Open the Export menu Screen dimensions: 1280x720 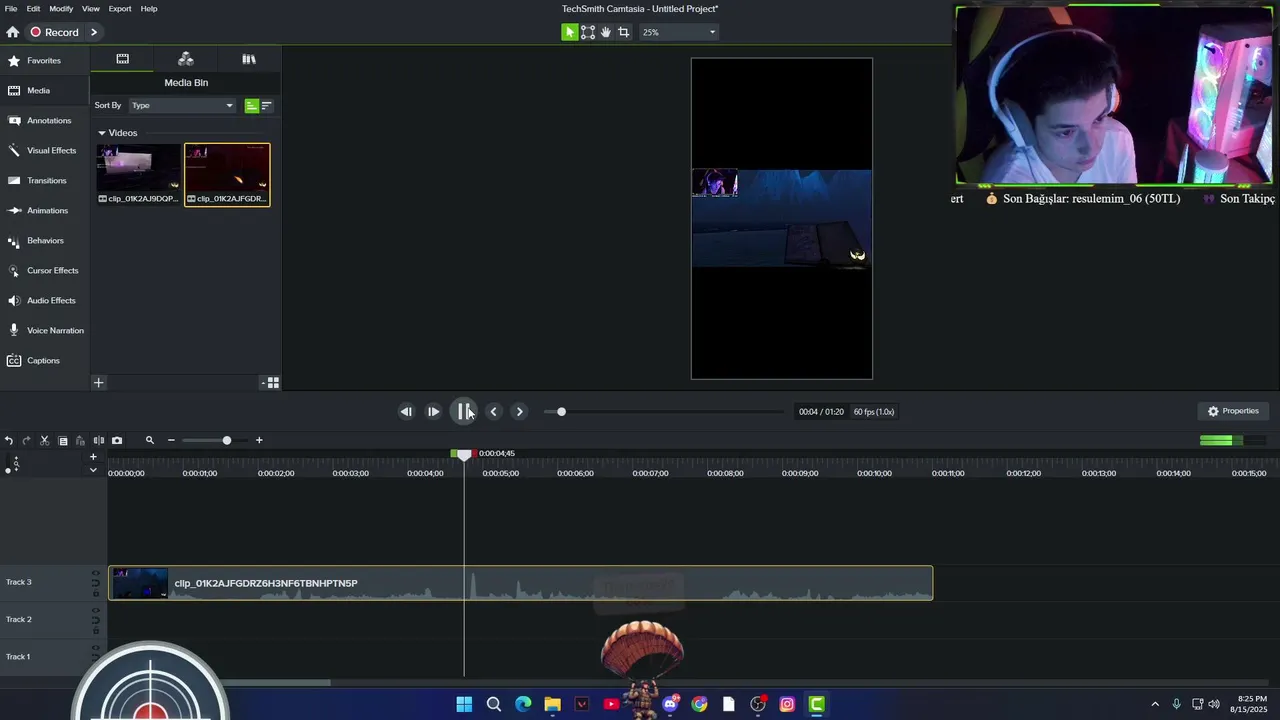tap(120, 8)
